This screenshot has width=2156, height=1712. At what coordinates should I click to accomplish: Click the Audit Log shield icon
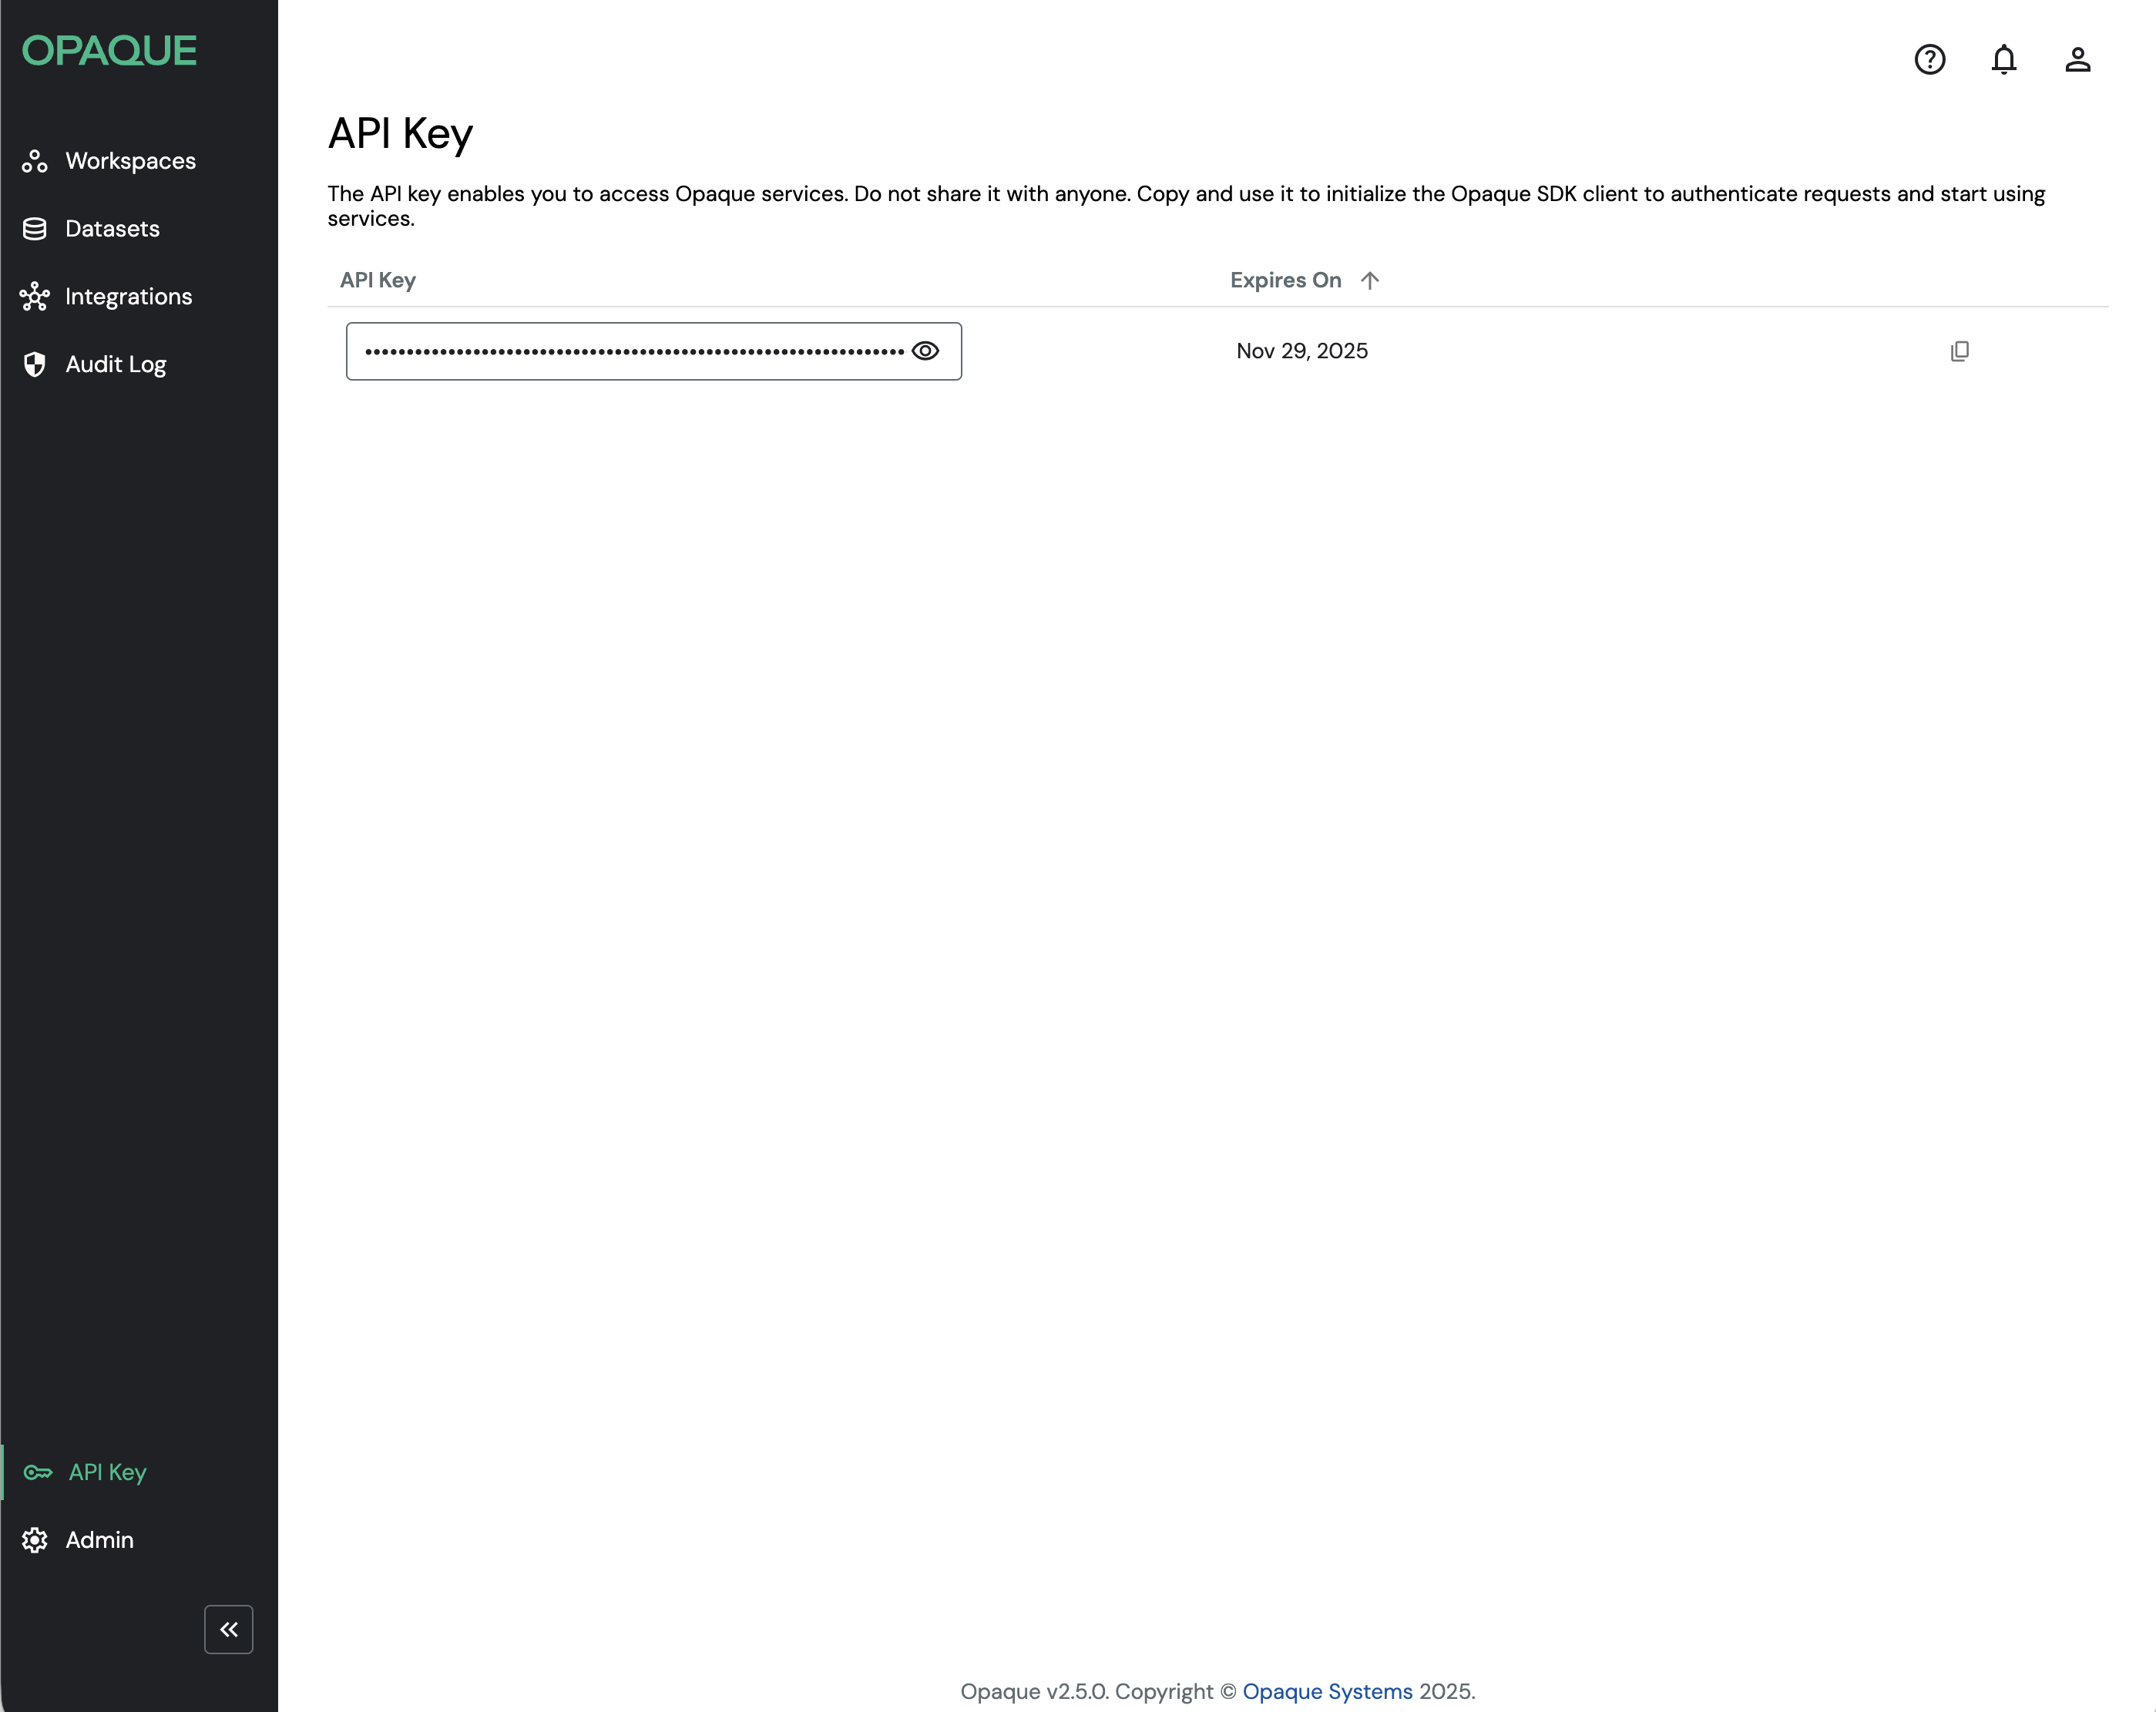click(x=35, y=364)
